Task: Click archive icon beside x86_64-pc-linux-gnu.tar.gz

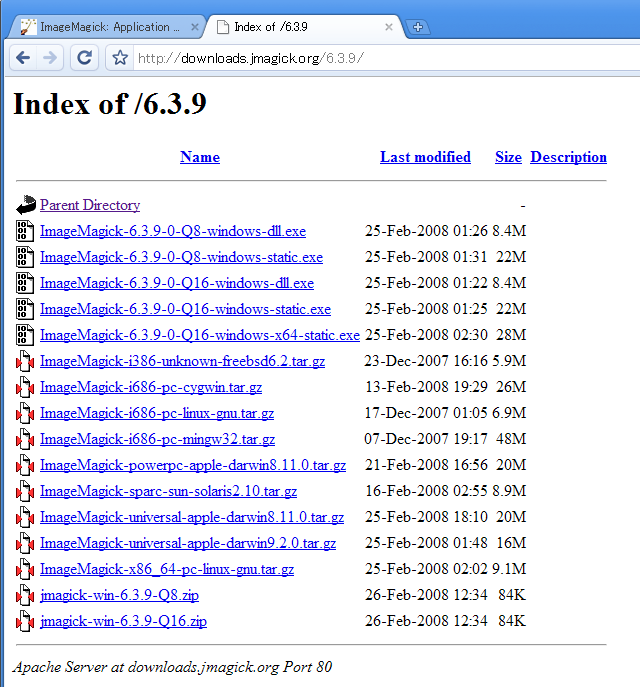Action: coord(25,569)
